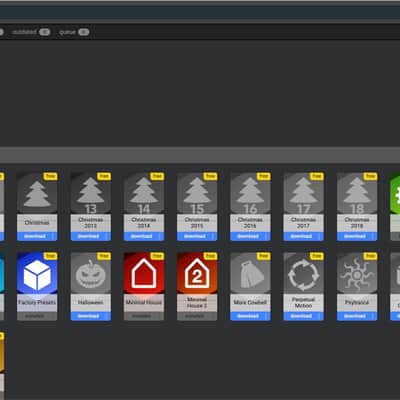Click the Factory Presets name label

click(x=37, y=302)
